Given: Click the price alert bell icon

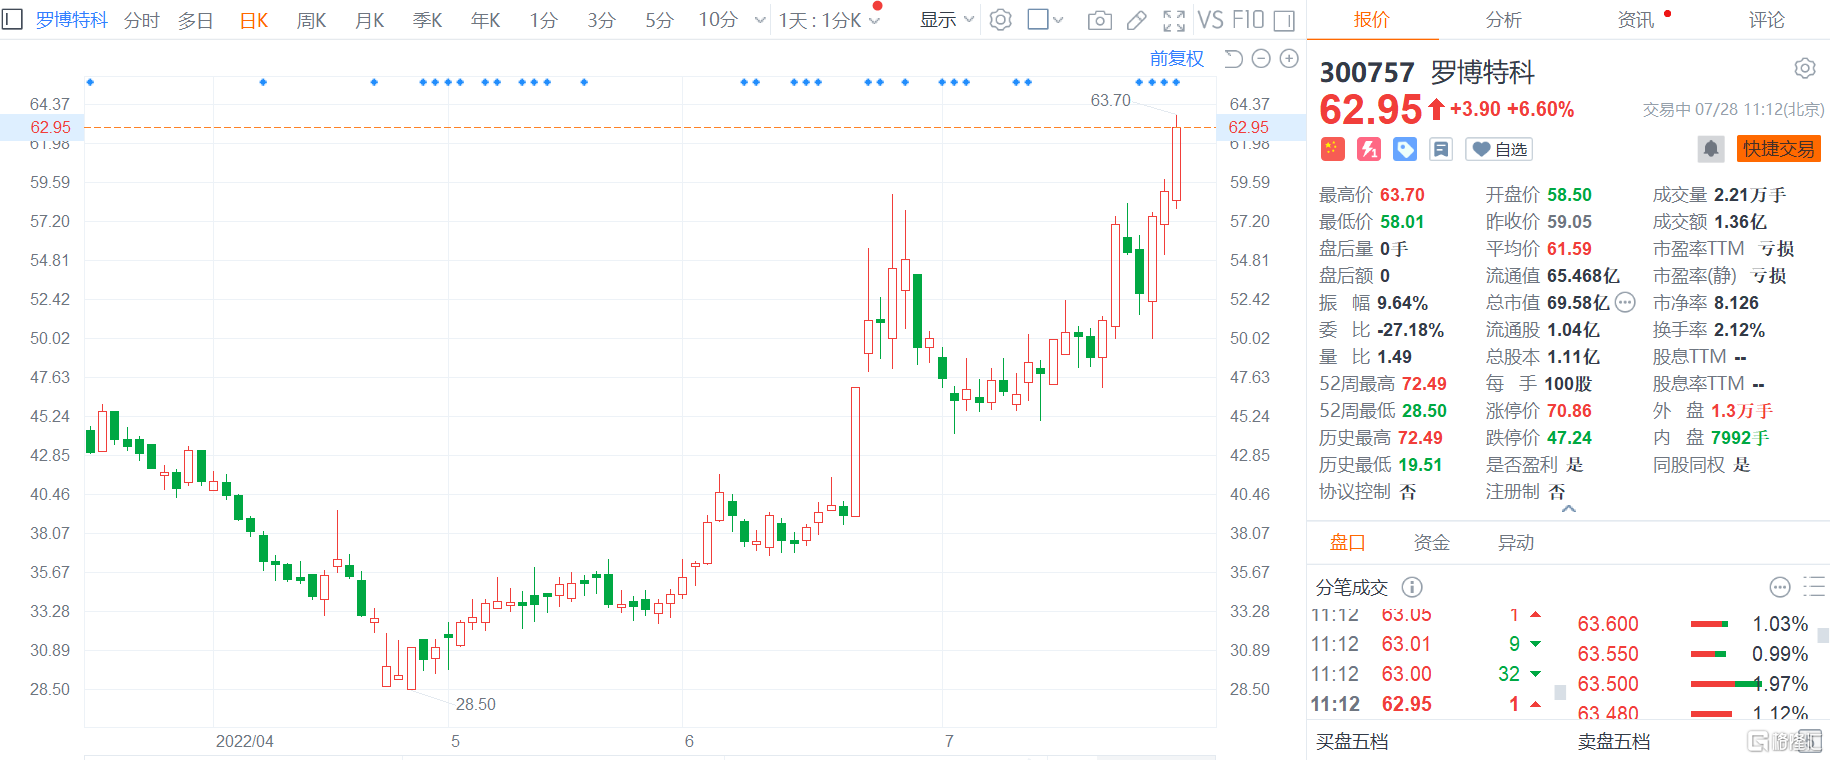Looking at the screenshot, I should [1711, 149].
